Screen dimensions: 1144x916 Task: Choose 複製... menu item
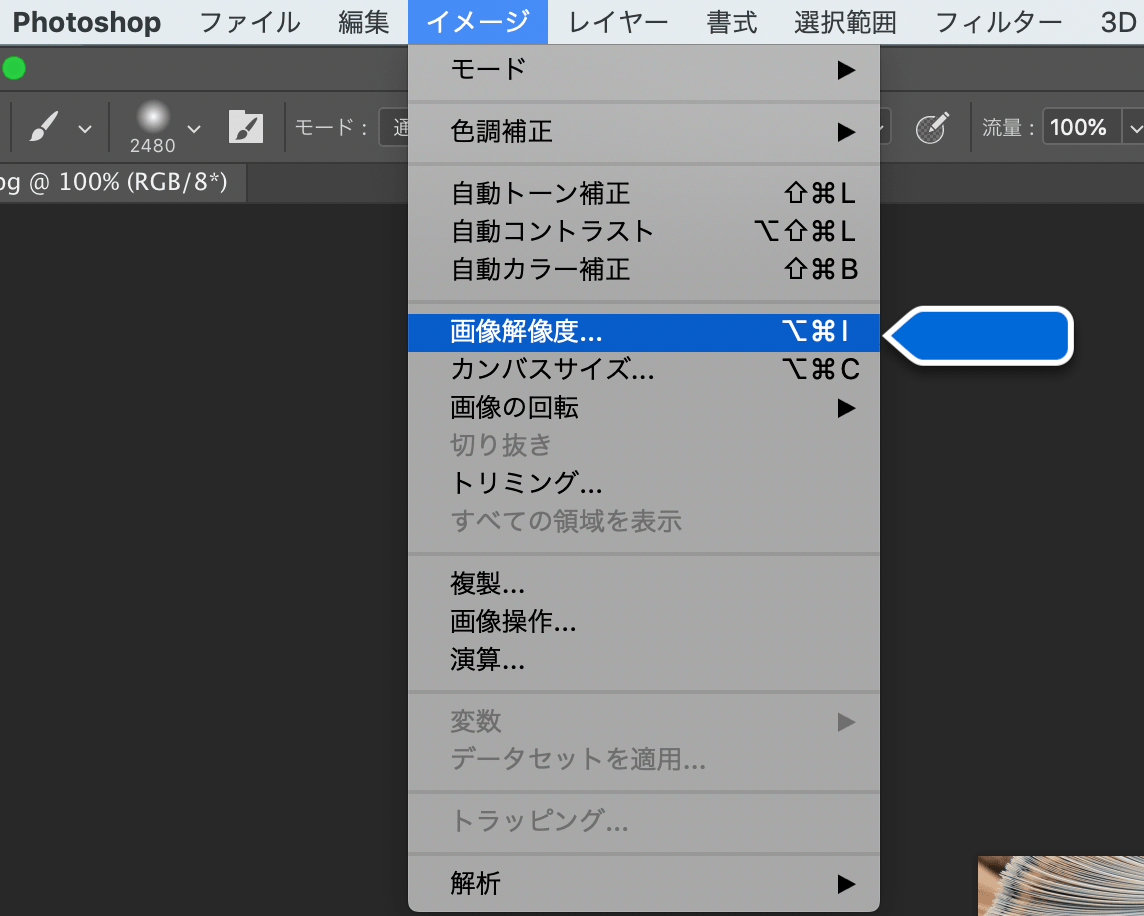(x=644, y=584)
